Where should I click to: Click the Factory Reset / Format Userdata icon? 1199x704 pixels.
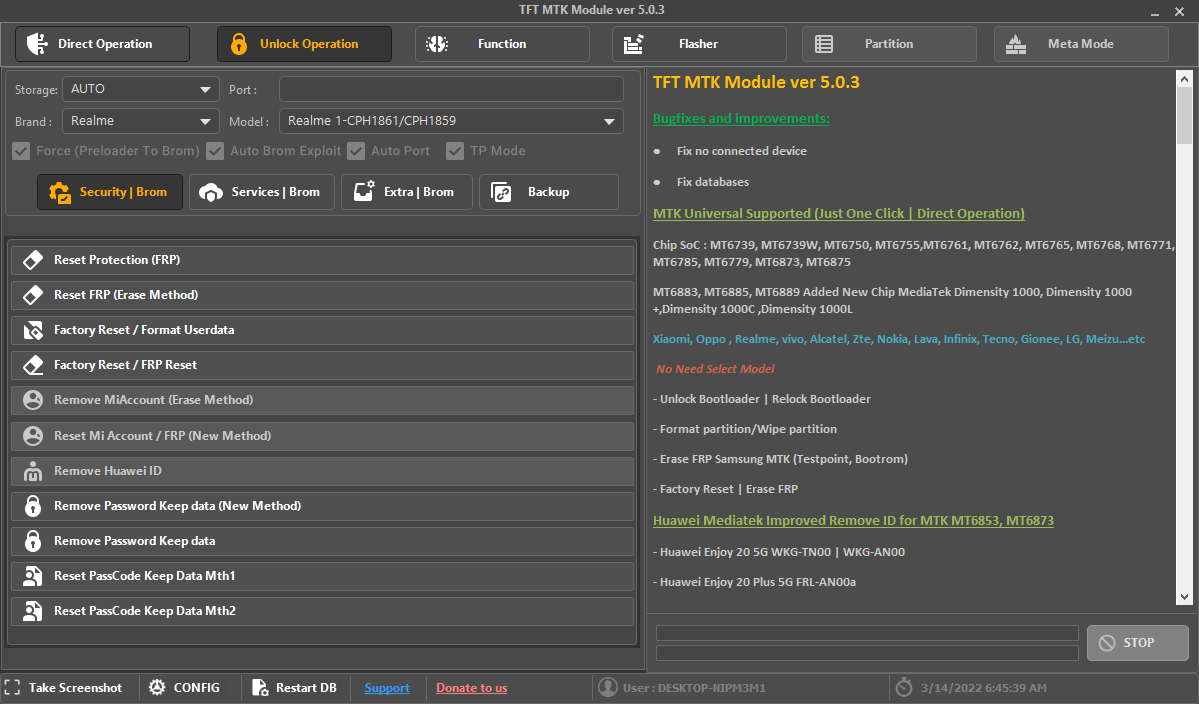[33, 330]
